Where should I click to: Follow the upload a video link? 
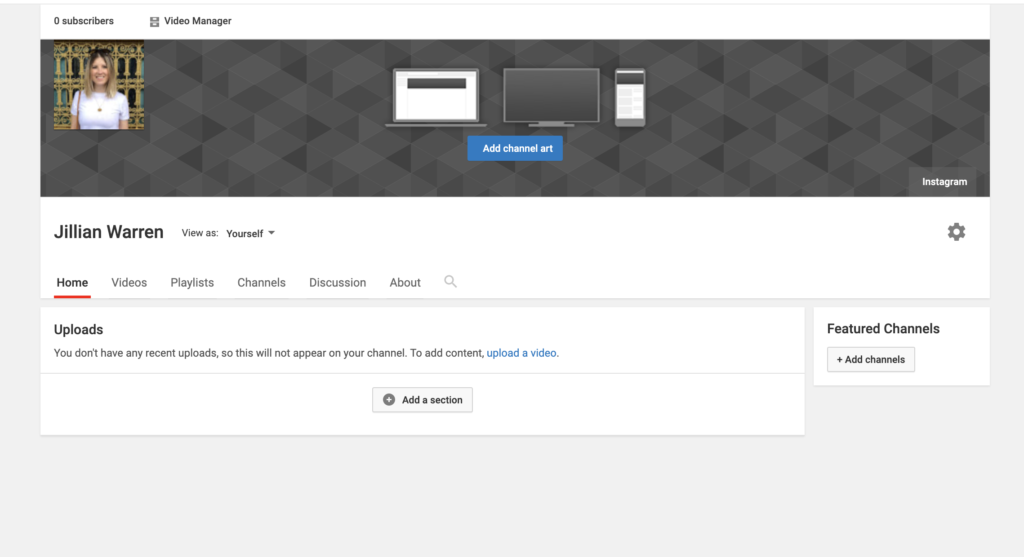(521, 353)
